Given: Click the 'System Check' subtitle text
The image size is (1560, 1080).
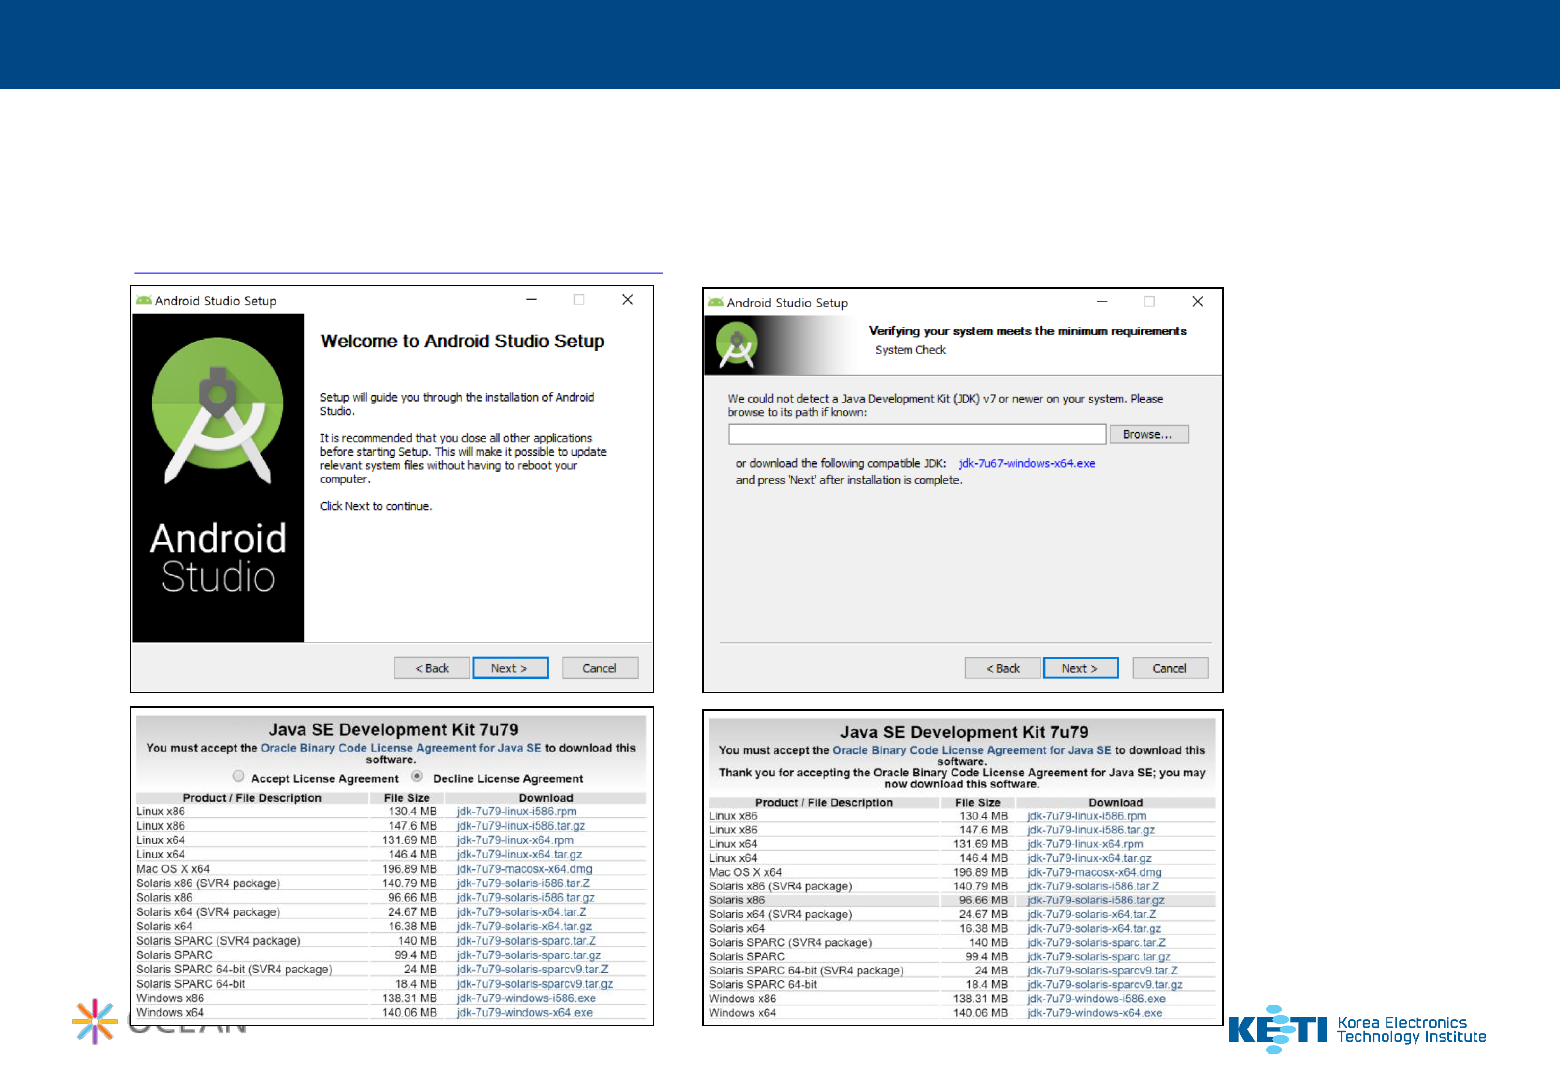Looking at the screenshot, I should pos(910,350).
